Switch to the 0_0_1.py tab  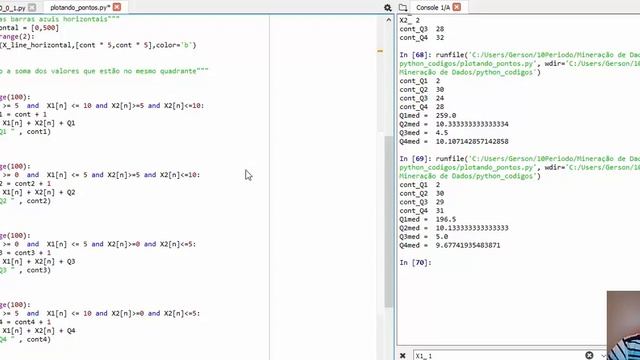coord(13,8)
